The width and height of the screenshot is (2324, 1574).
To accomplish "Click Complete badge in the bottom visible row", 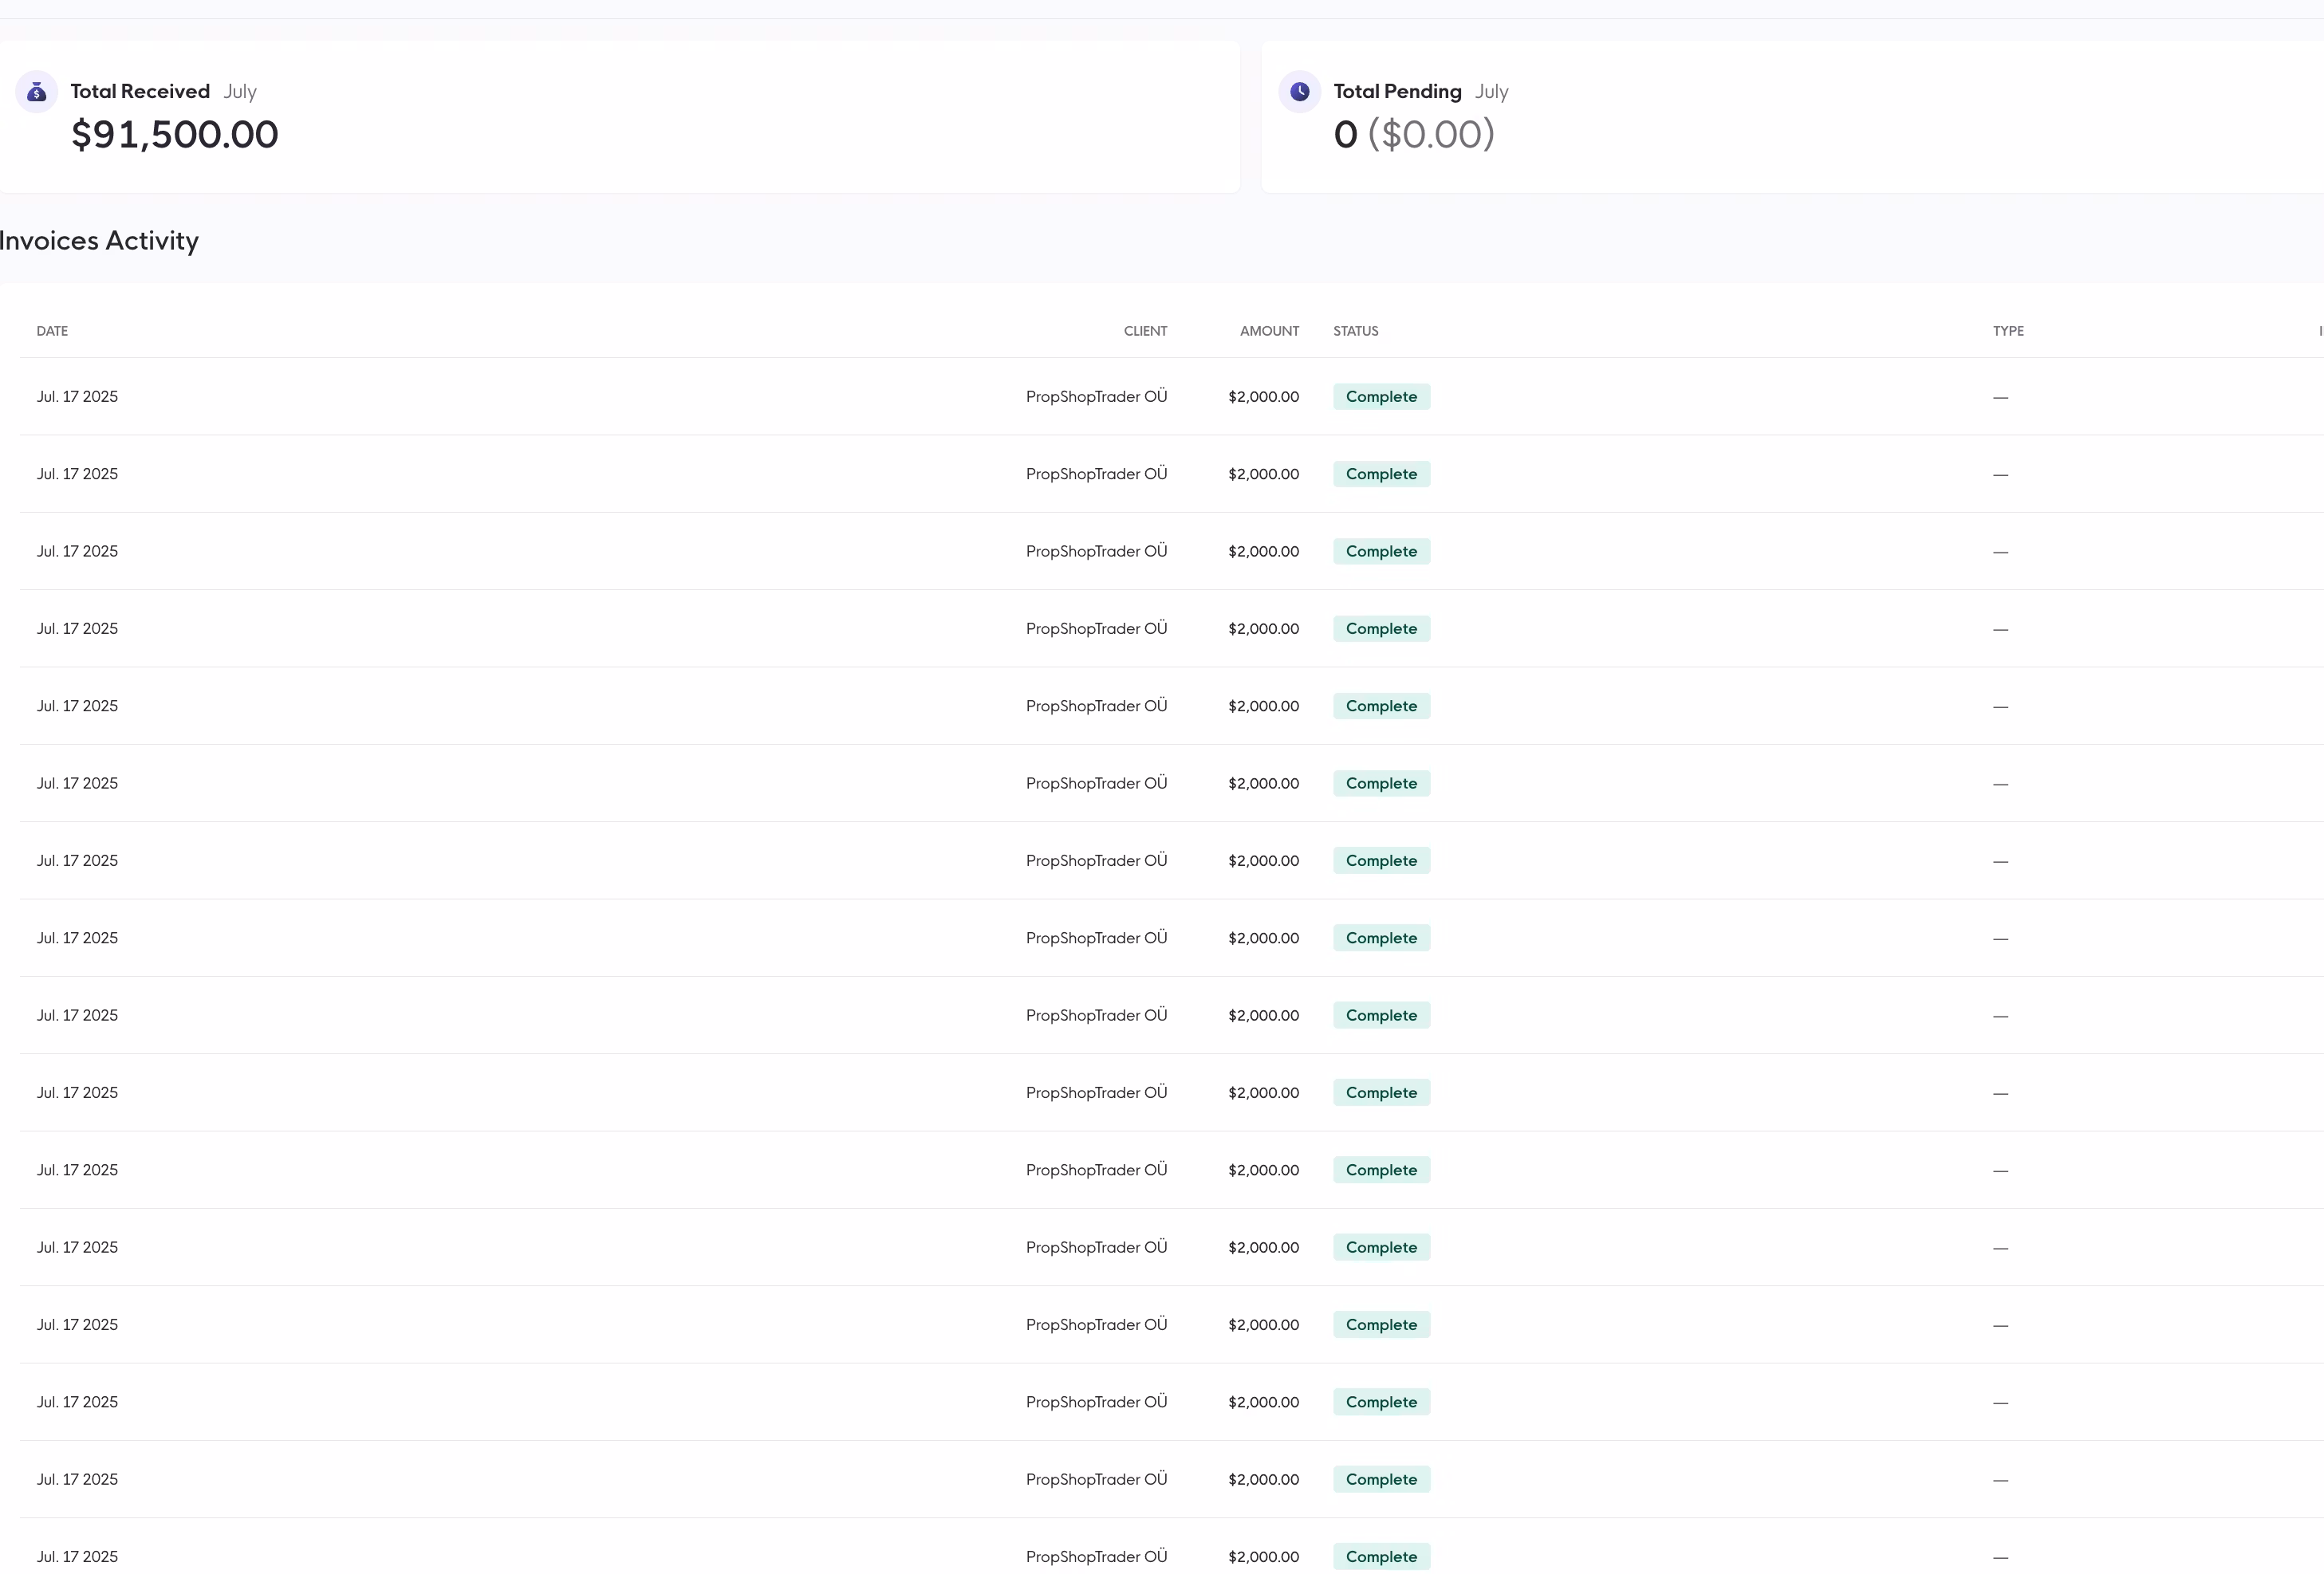I will click(1381, 1557).
